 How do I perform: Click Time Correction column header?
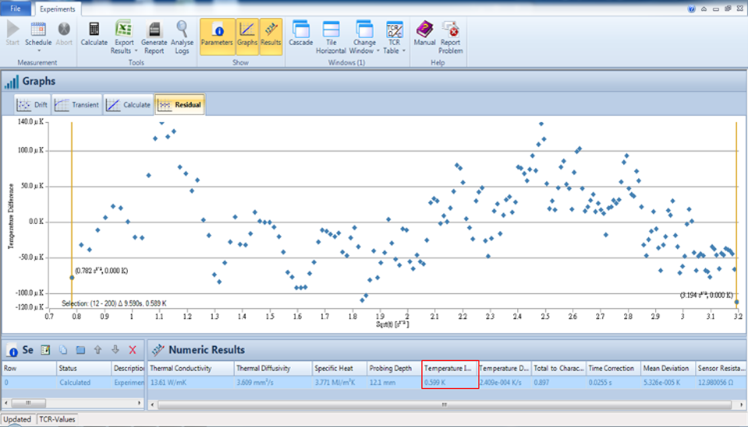613,368
